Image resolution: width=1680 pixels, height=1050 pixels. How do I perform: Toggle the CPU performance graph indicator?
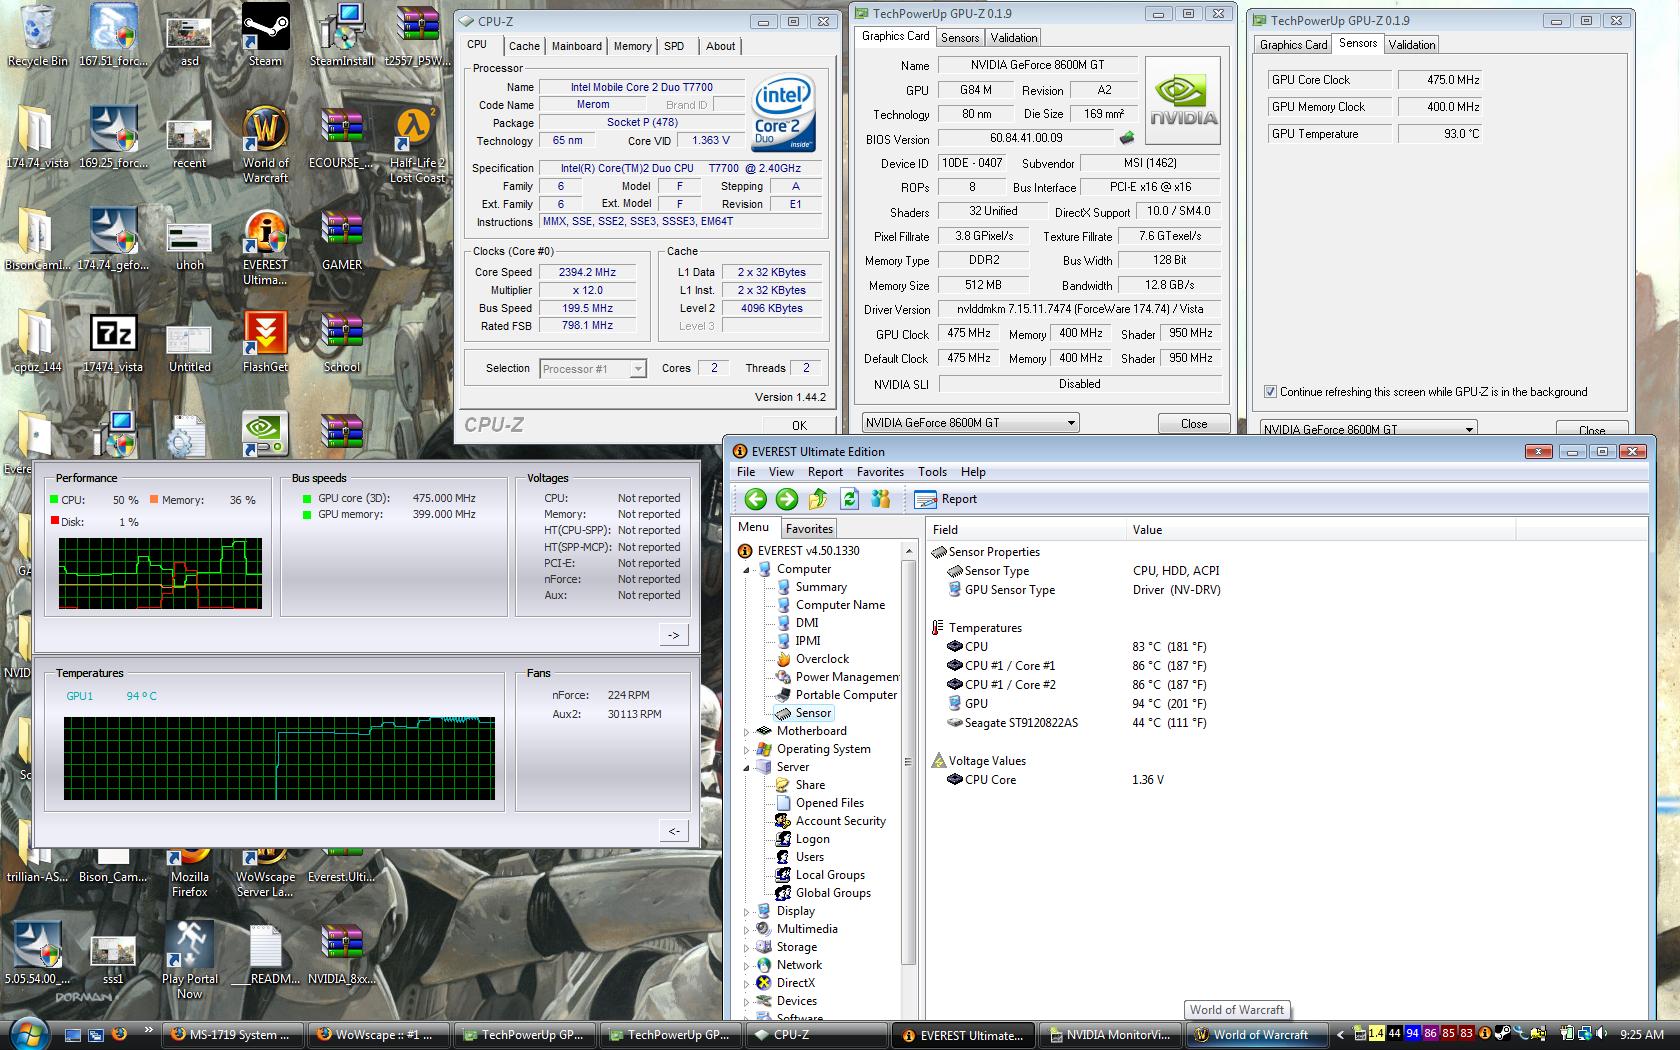pyautogui.click(x=53, y=499)
